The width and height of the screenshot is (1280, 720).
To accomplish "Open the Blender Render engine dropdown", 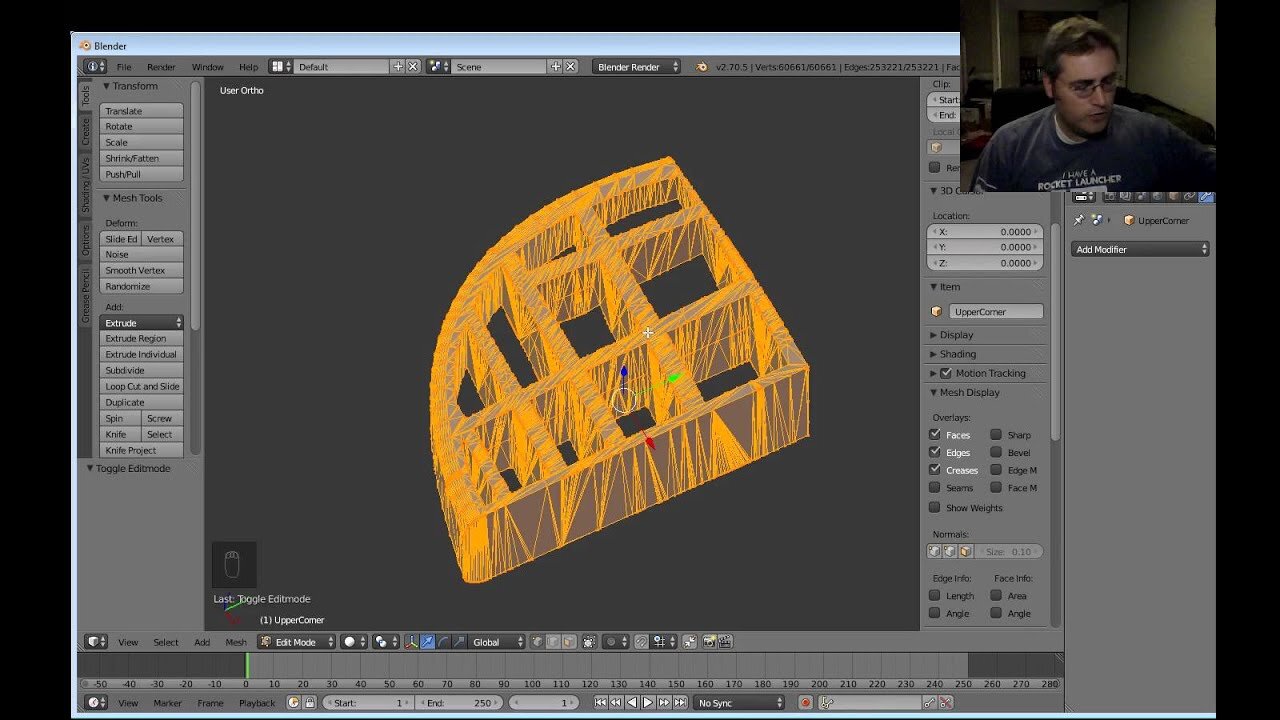I will (636, 67).
